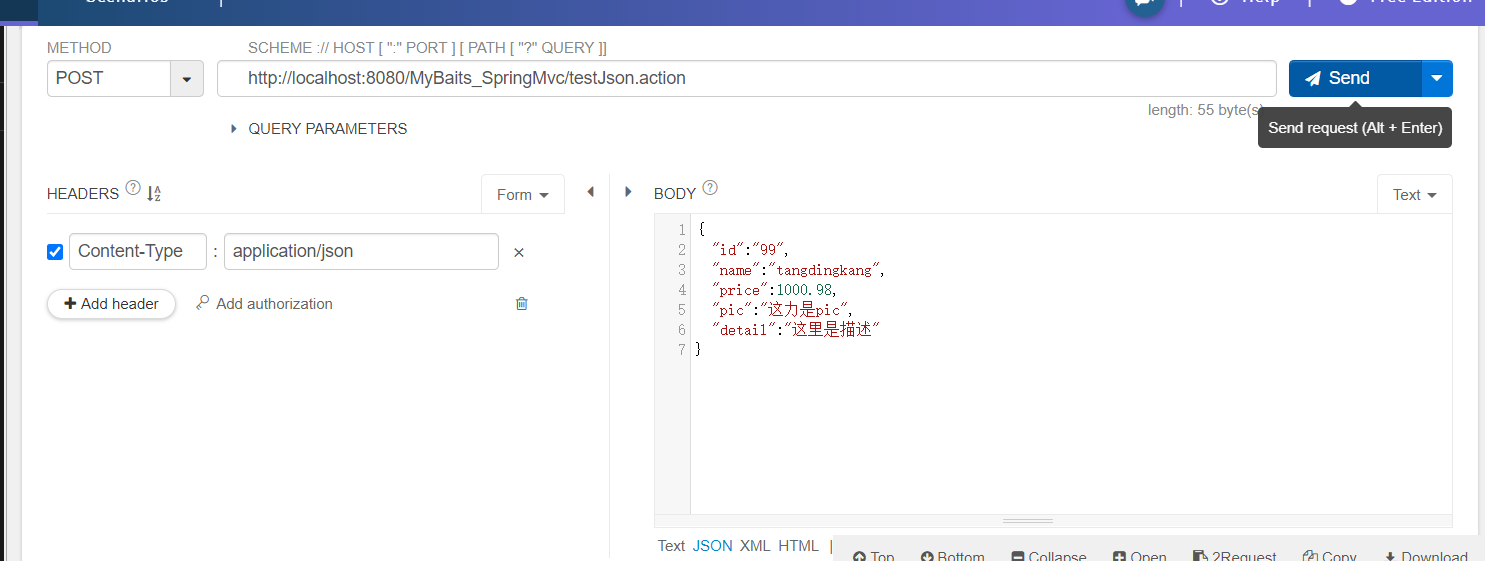This screenshot has width=1485, height=561.
Task: Collapse body pane with right arrow
Action: [628, 191]
